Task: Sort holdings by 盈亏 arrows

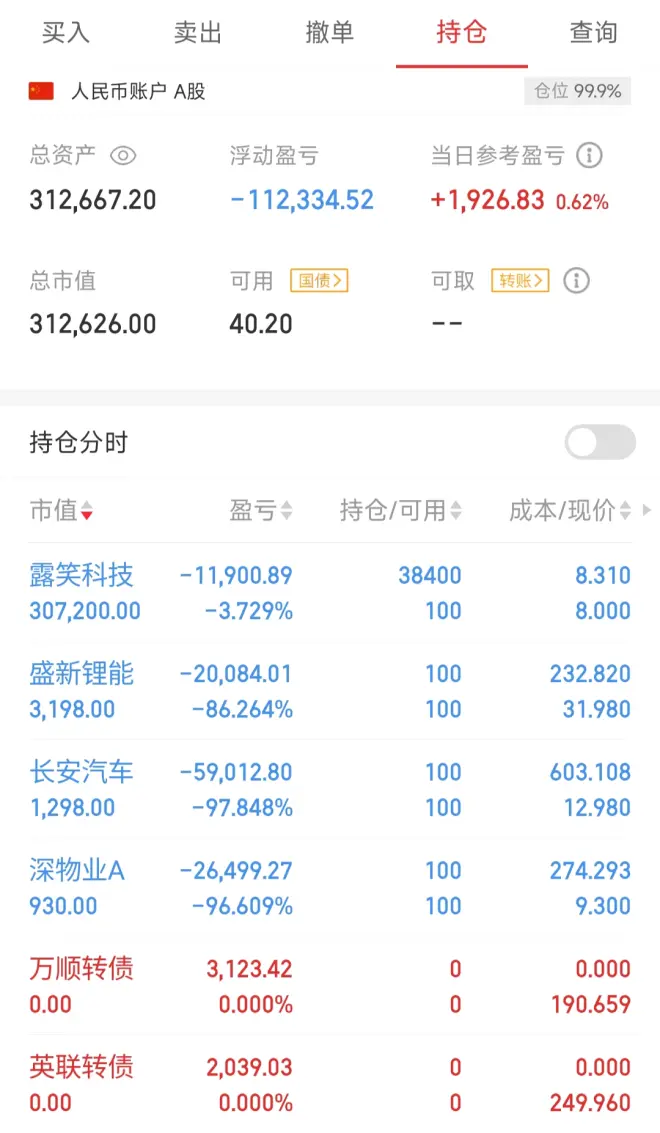Action: click(287, 512)
